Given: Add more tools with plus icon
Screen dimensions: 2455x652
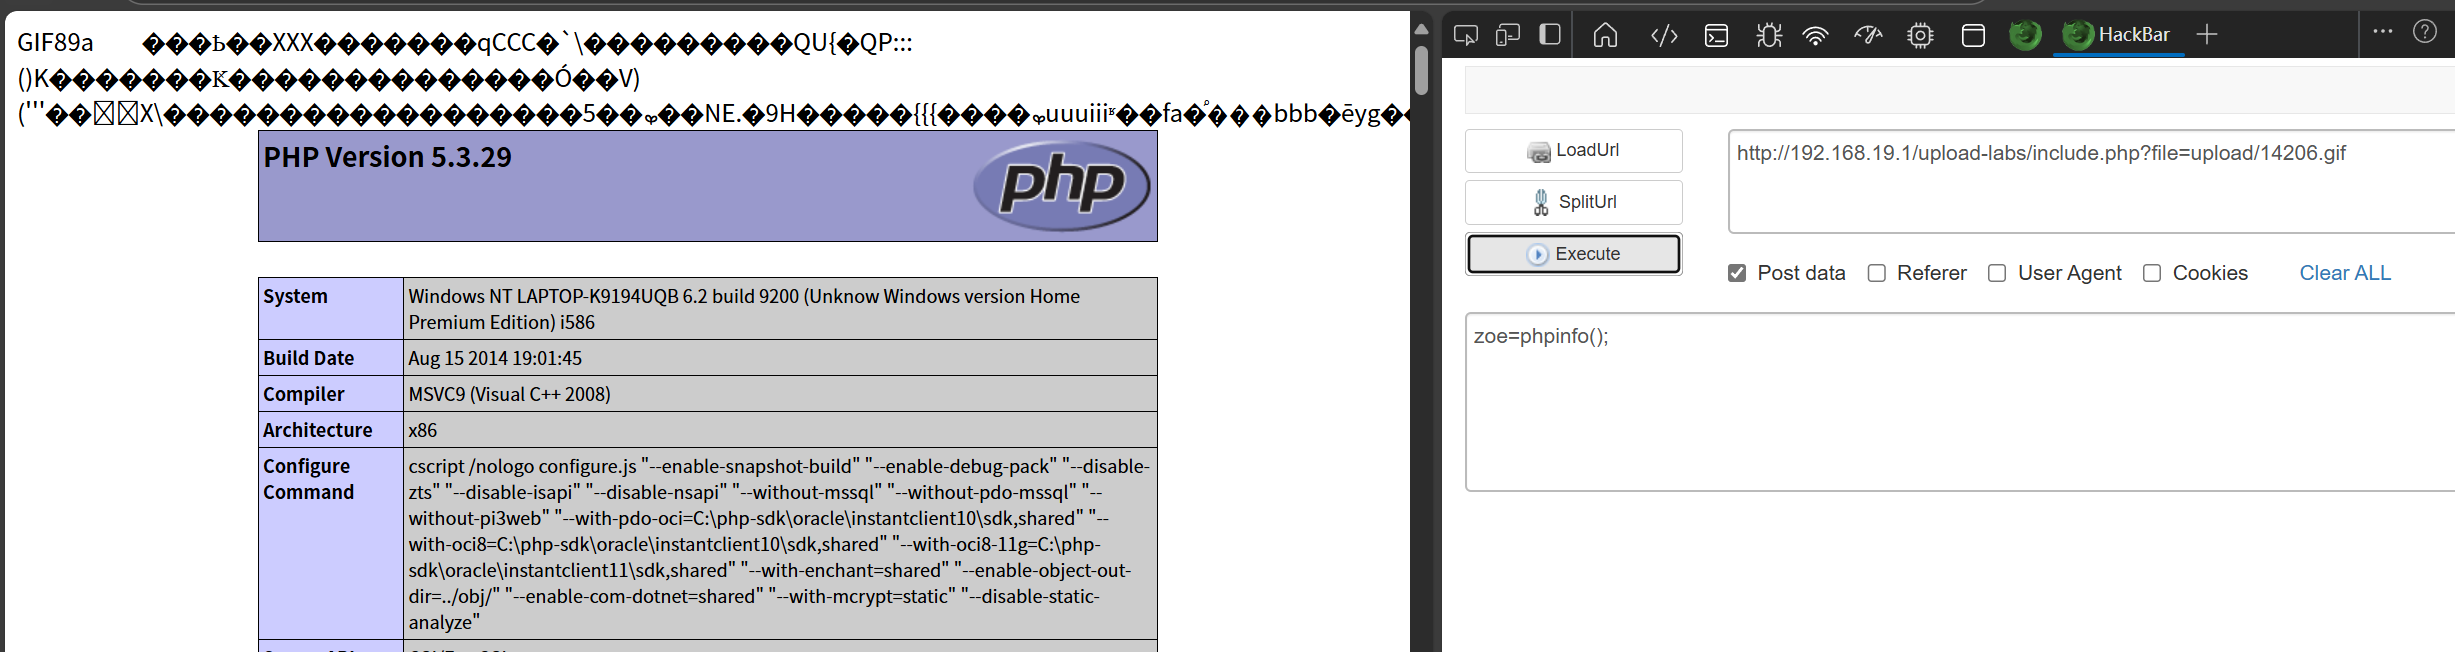Looking at the screenshot, I should click(x=2207, y=35).
